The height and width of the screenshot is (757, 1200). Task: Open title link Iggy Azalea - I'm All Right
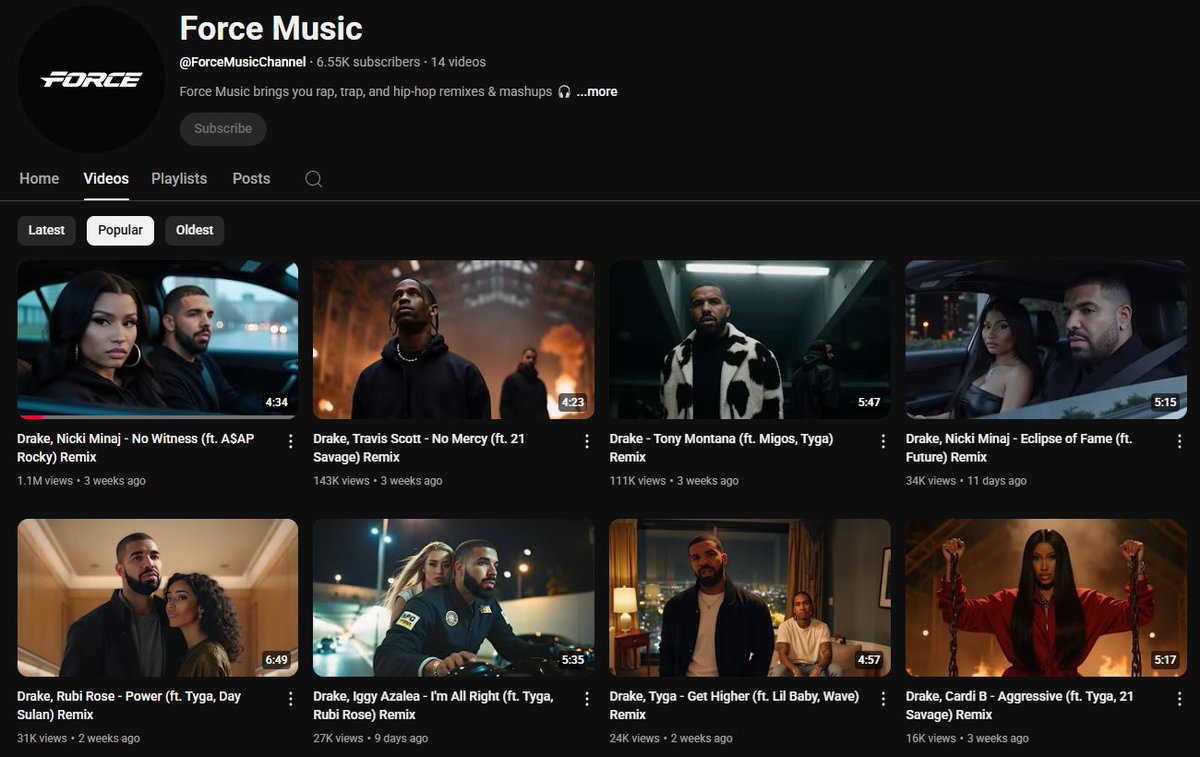point(433,706)
